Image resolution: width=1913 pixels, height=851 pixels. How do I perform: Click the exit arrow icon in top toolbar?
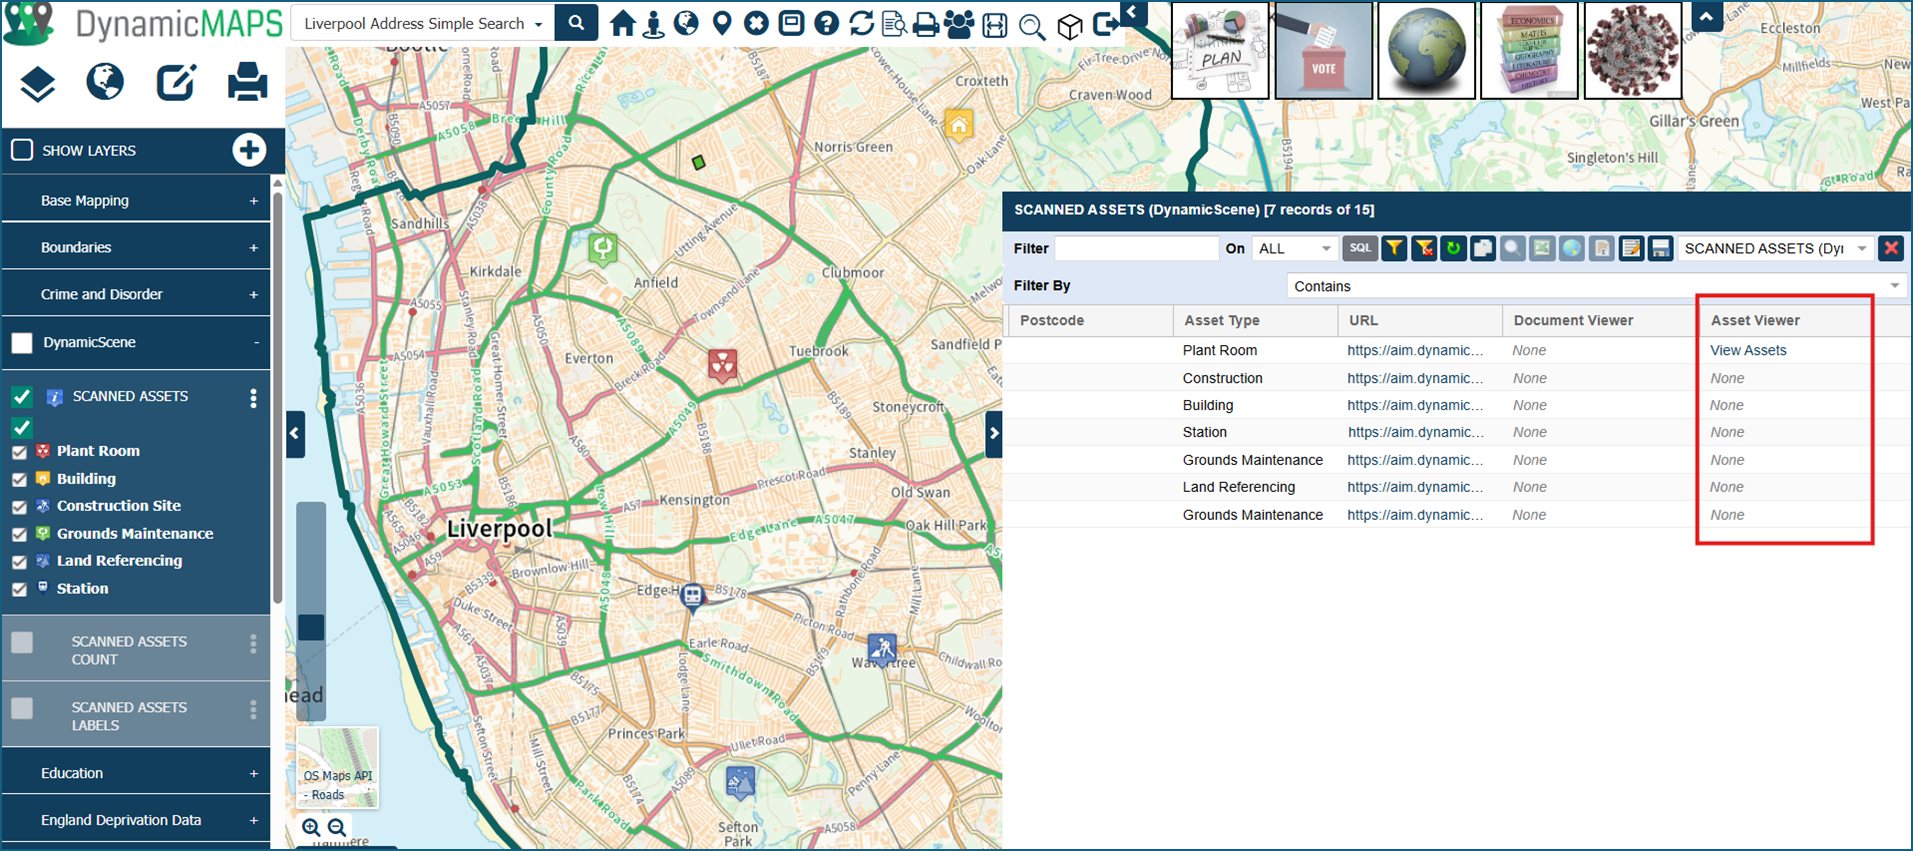click(1105, 24)
